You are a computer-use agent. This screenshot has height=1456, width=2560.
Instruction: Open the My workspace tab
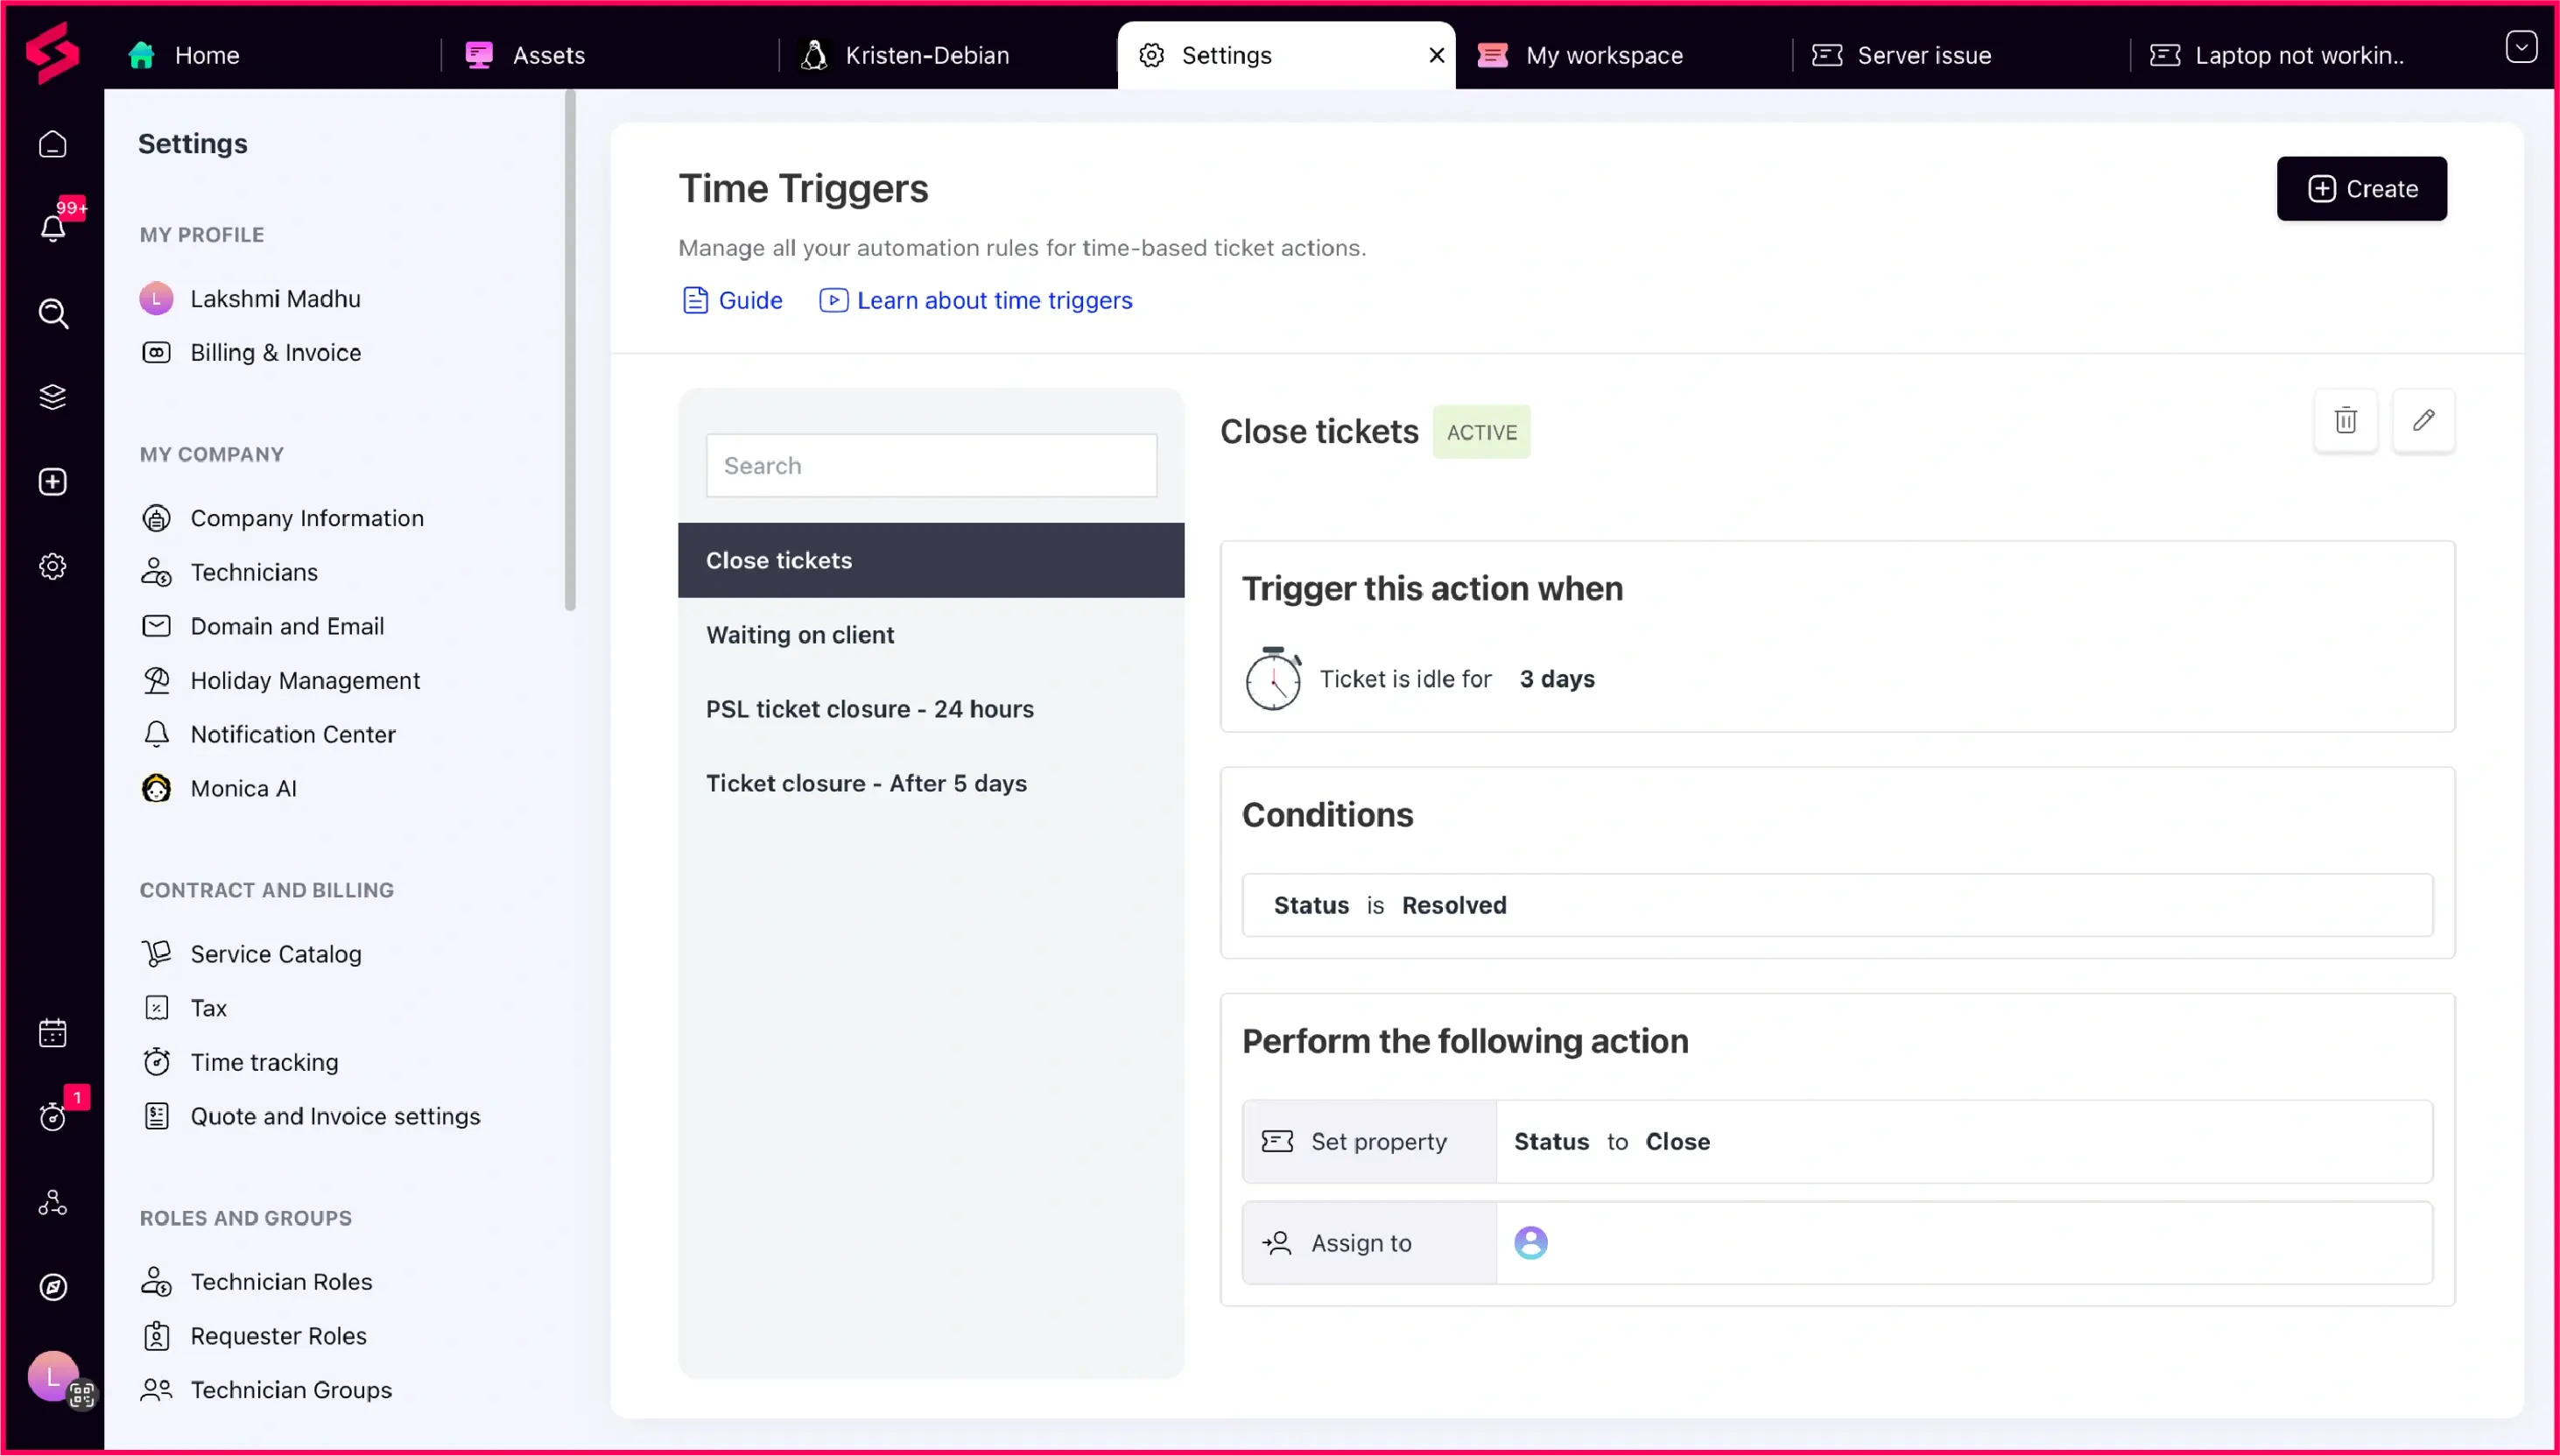(1603, 55)
